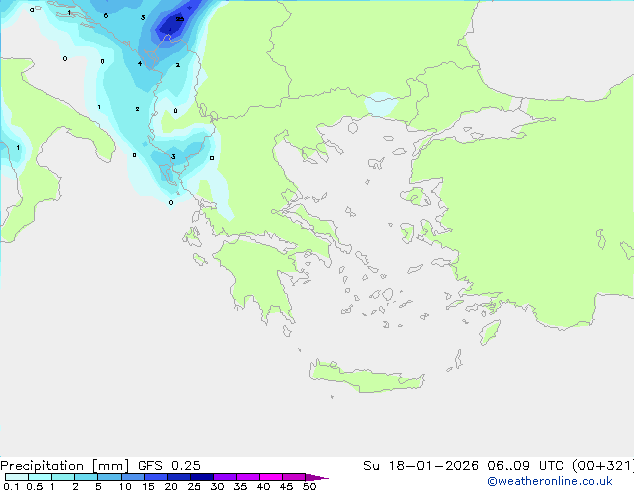
Task: Click the island of Rhodes on map
Action: tap(490, 332)
